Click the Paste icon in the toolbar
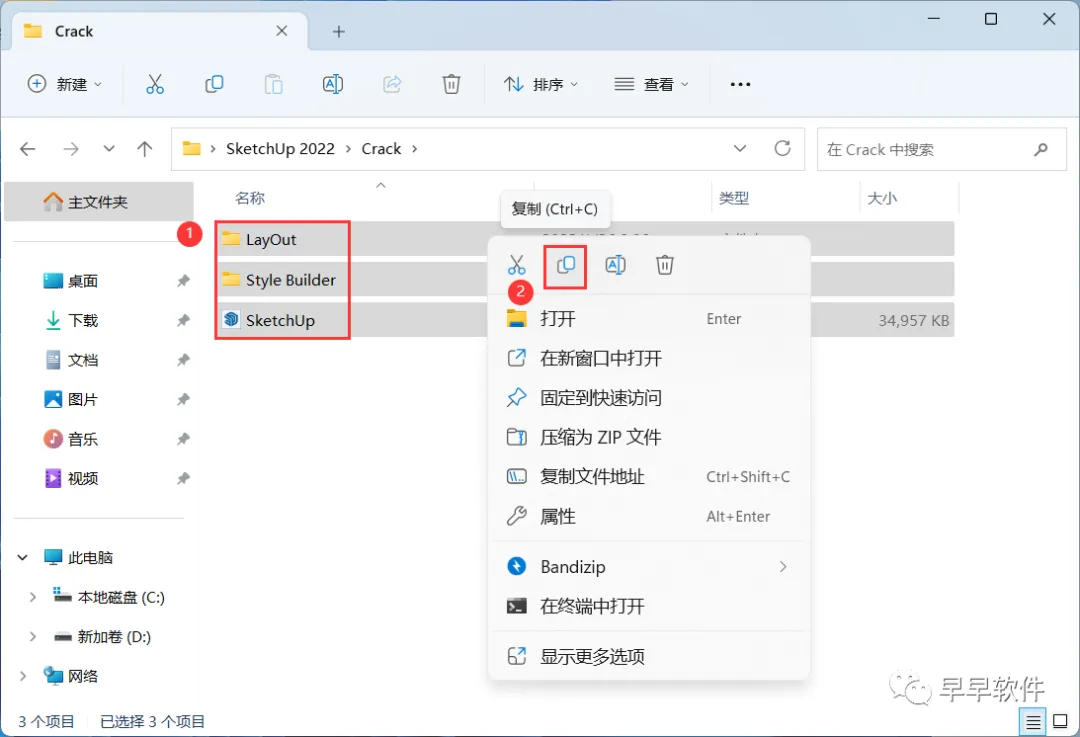 click(x=273, y=84)
